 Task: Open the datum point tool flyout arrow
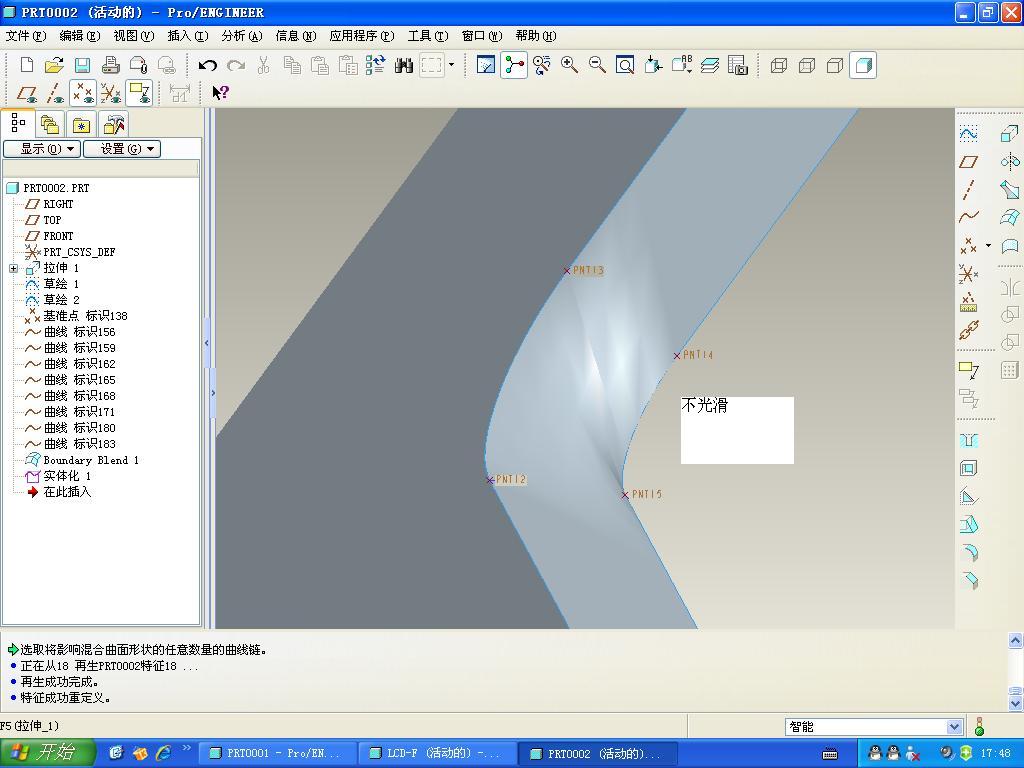pyautogui.click(x=988, y=246)
